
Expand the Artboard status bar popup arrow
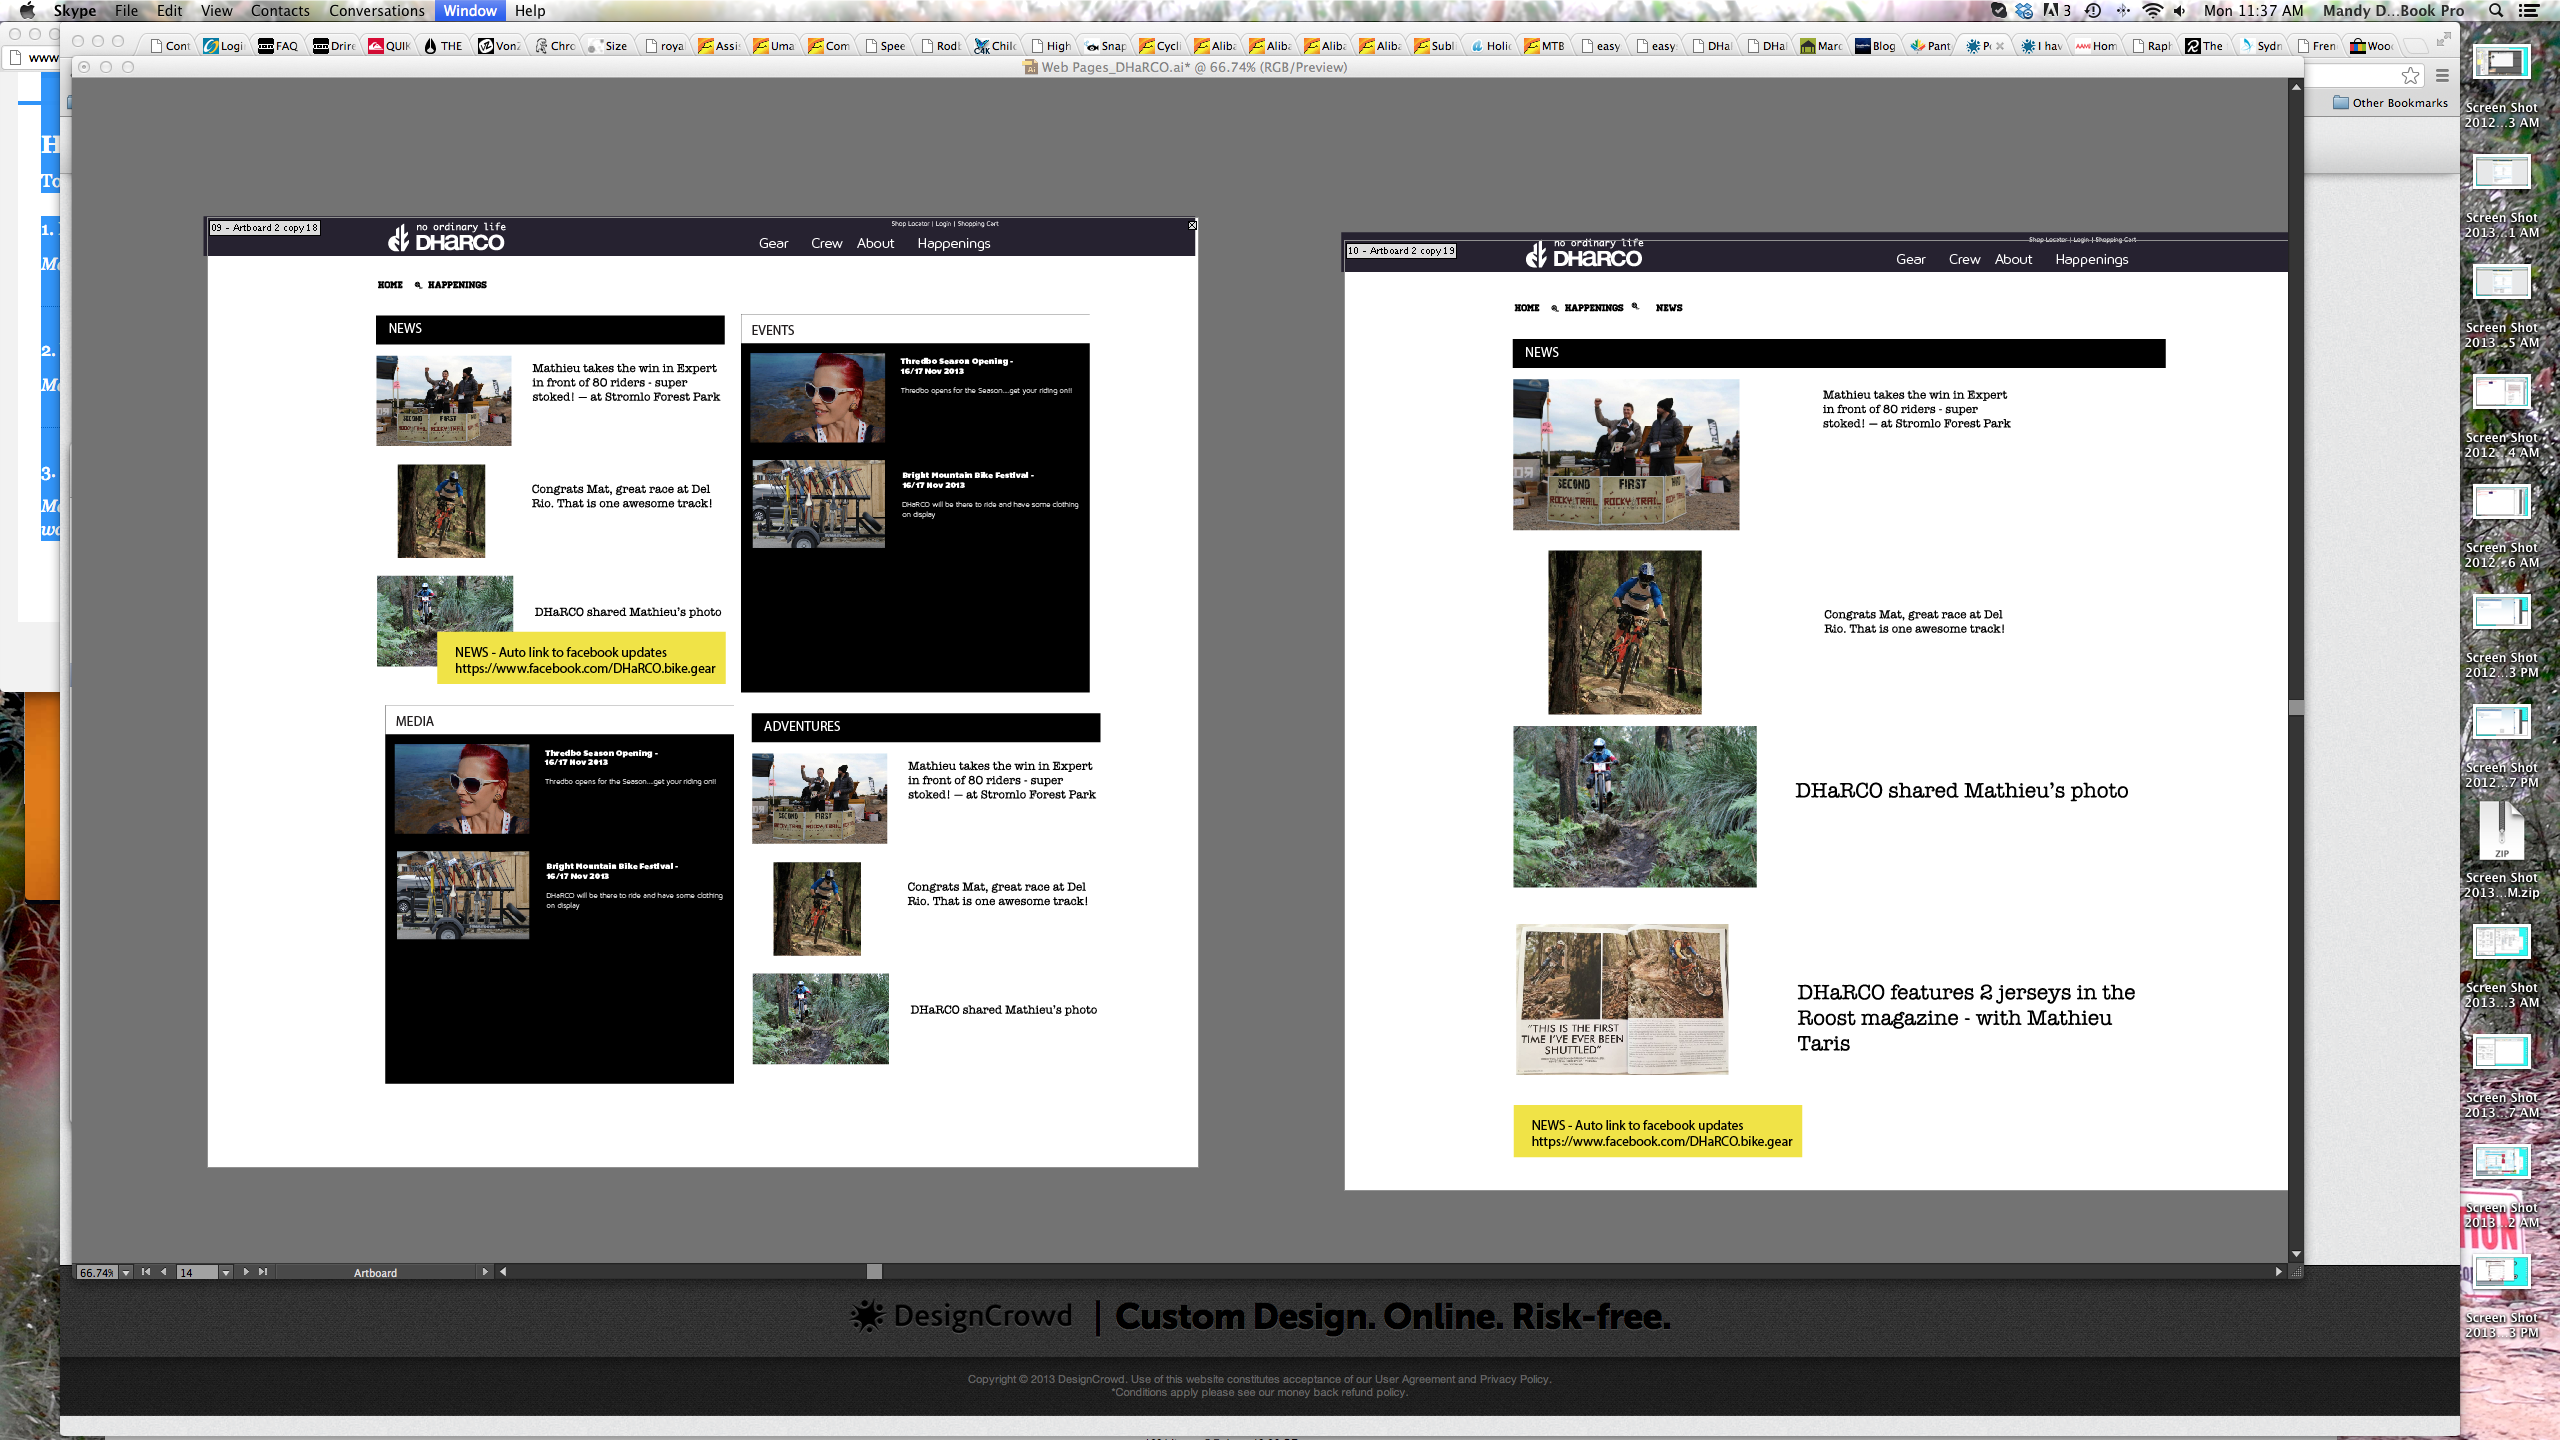click(485, 1272)
